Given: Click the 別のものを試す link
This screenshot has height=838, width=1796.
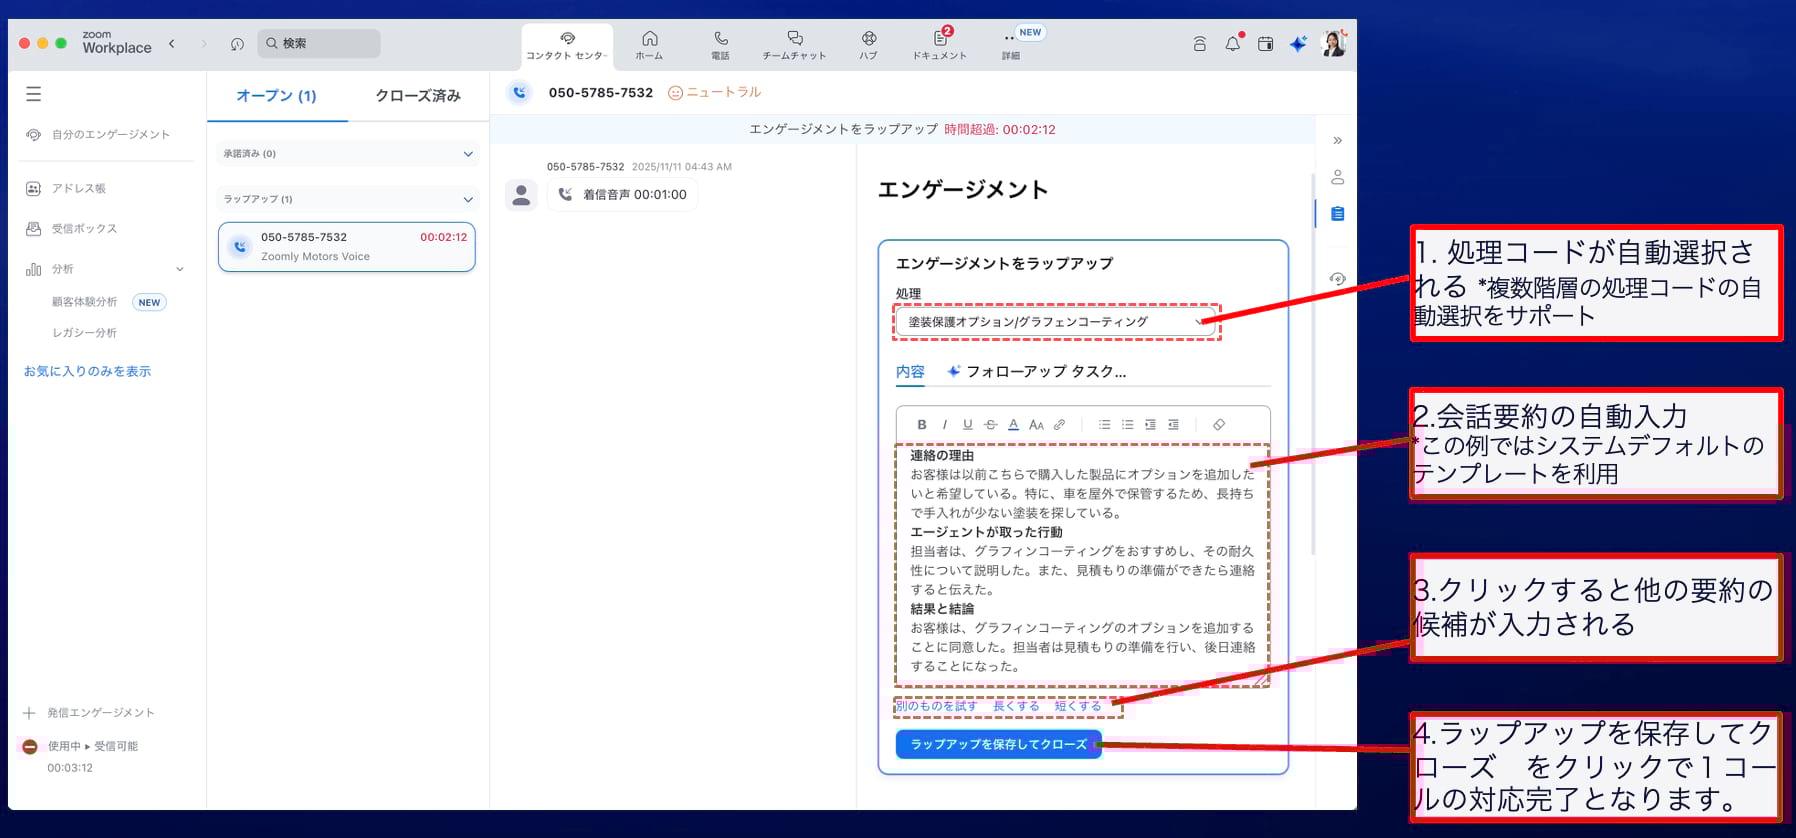Looking at the screenshot, I should [x=936, y=706].
